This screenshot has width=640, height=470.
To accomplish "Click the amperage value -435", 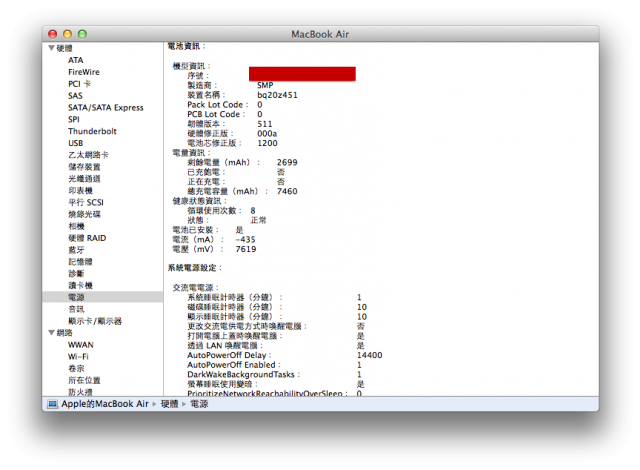I will (245, 239).
